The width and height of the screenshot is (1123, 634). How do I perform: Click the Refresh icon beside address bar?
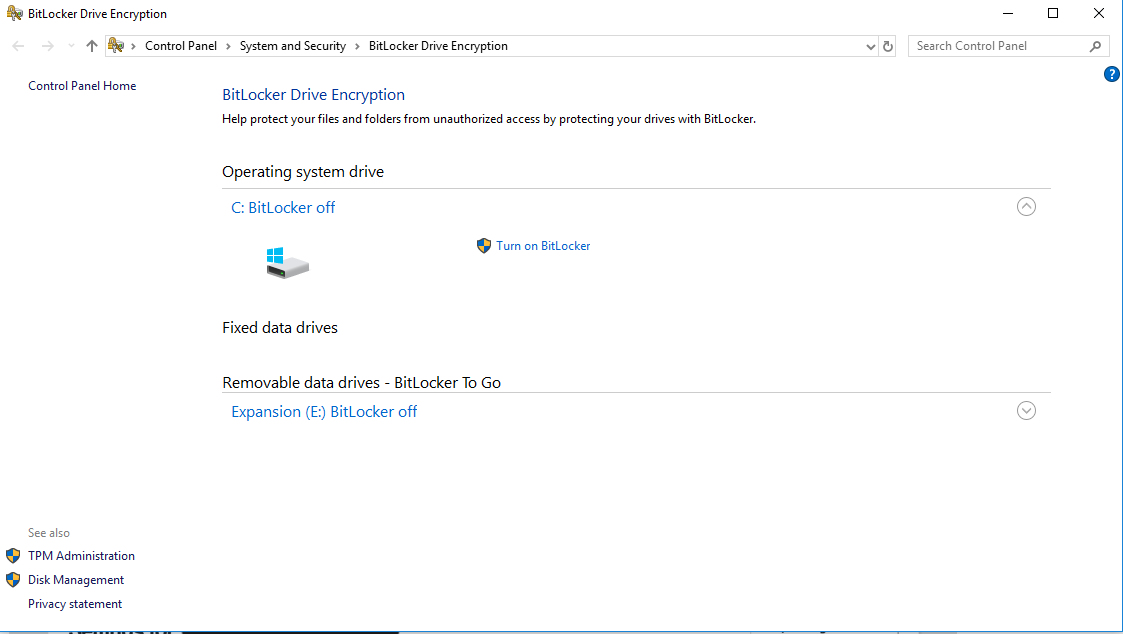pos(888,46)
